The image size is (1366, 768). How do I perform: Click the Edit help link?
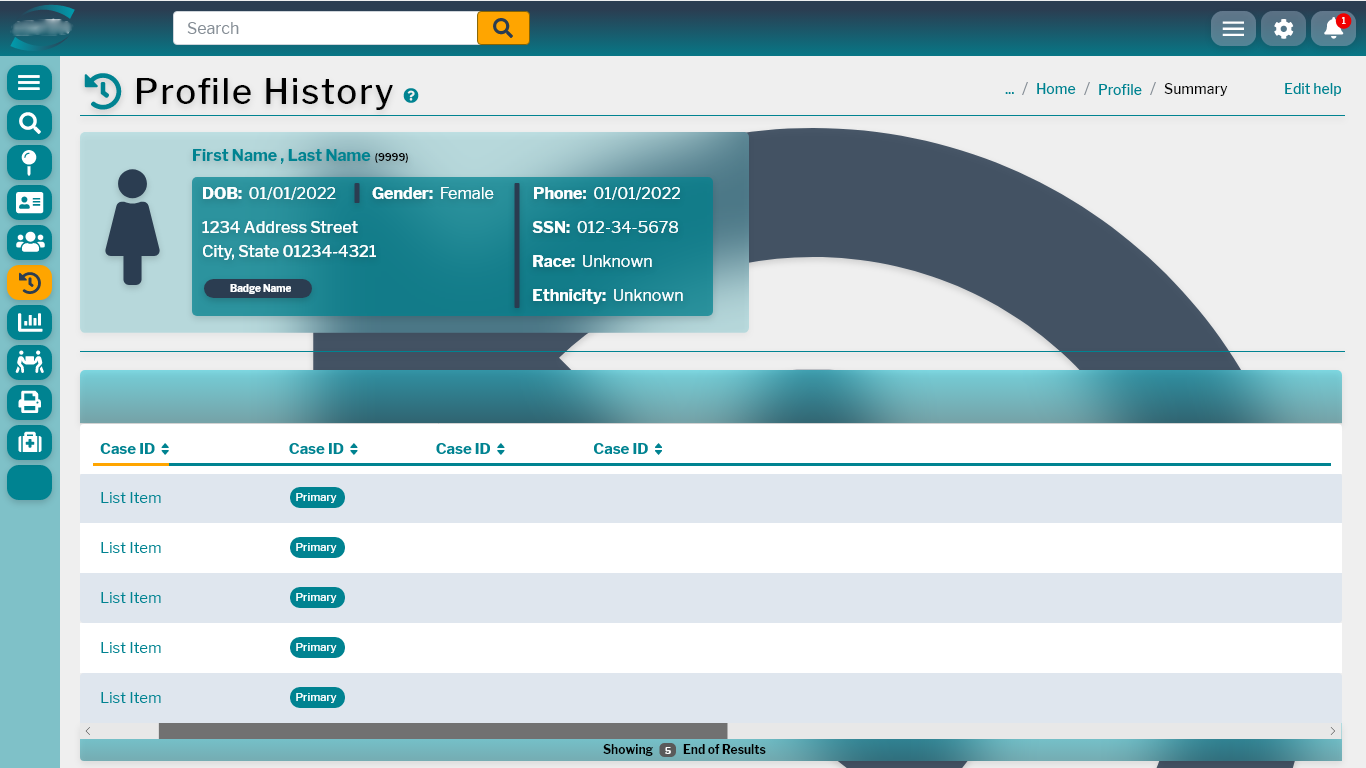(1312, 89)
